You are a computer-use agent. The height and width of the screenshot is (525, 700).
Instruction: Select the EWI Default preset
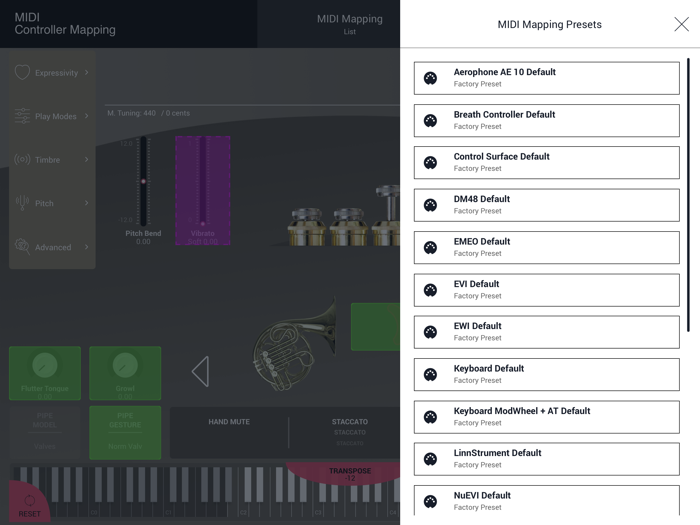(x=546, y=332)
